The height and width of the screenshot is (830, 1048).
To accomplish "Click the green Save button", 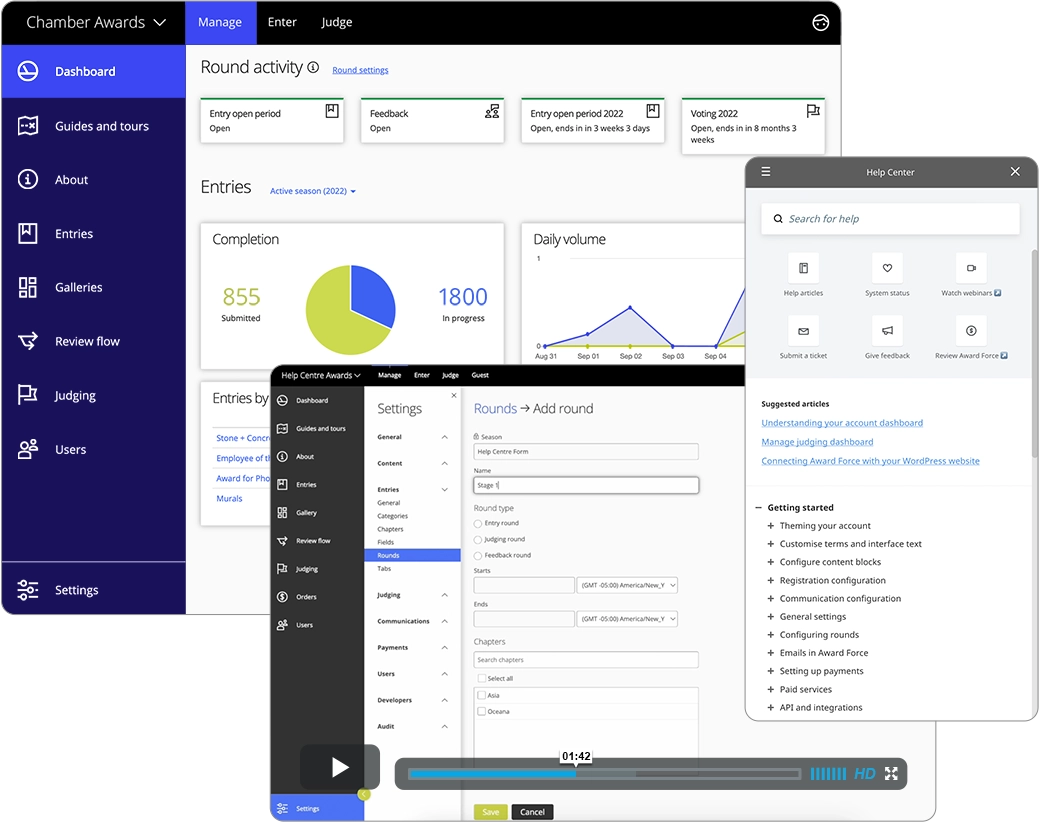I will [490, 812].
